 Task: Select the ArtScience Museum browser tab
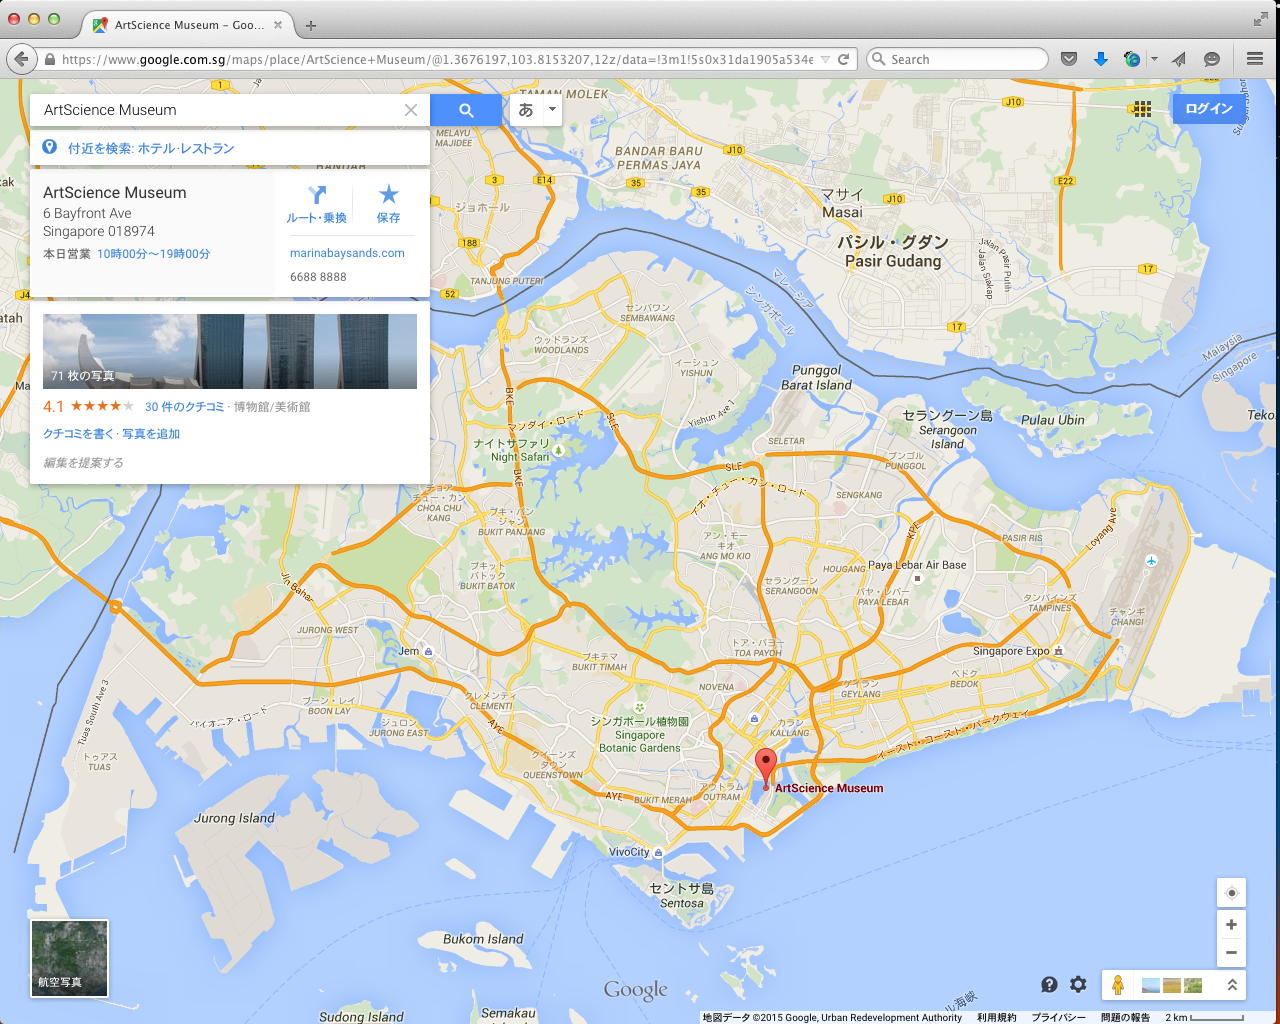coord(186,25)
